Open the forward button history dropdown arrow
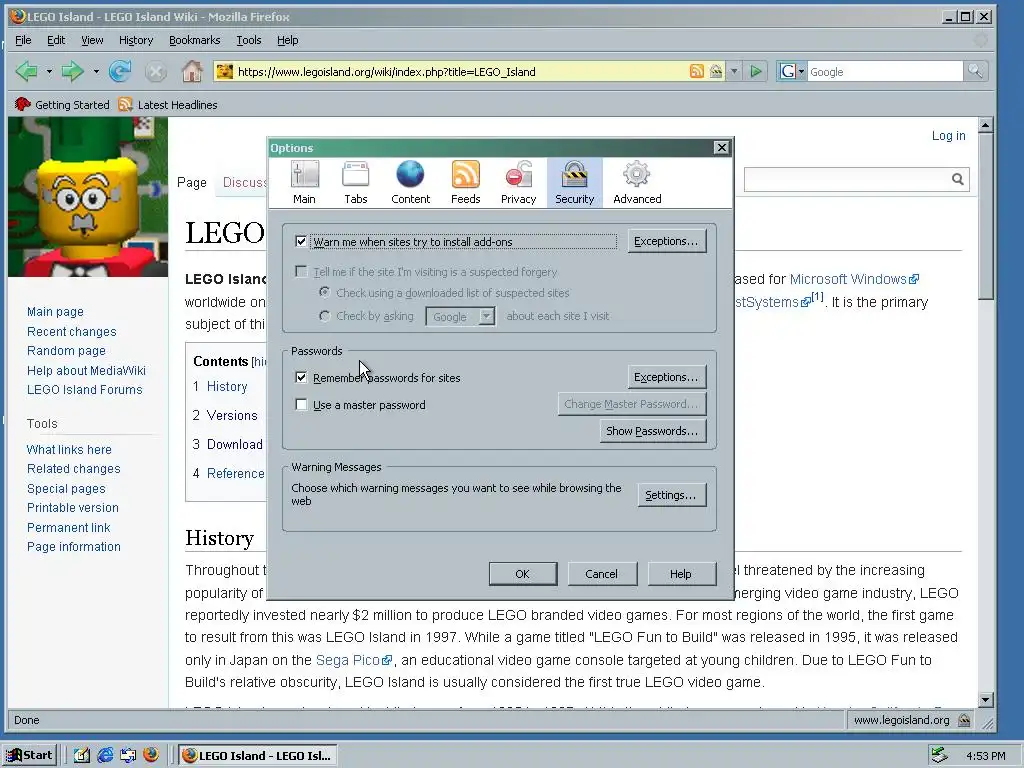This screenshot has height=768, width=1024. 96,71
